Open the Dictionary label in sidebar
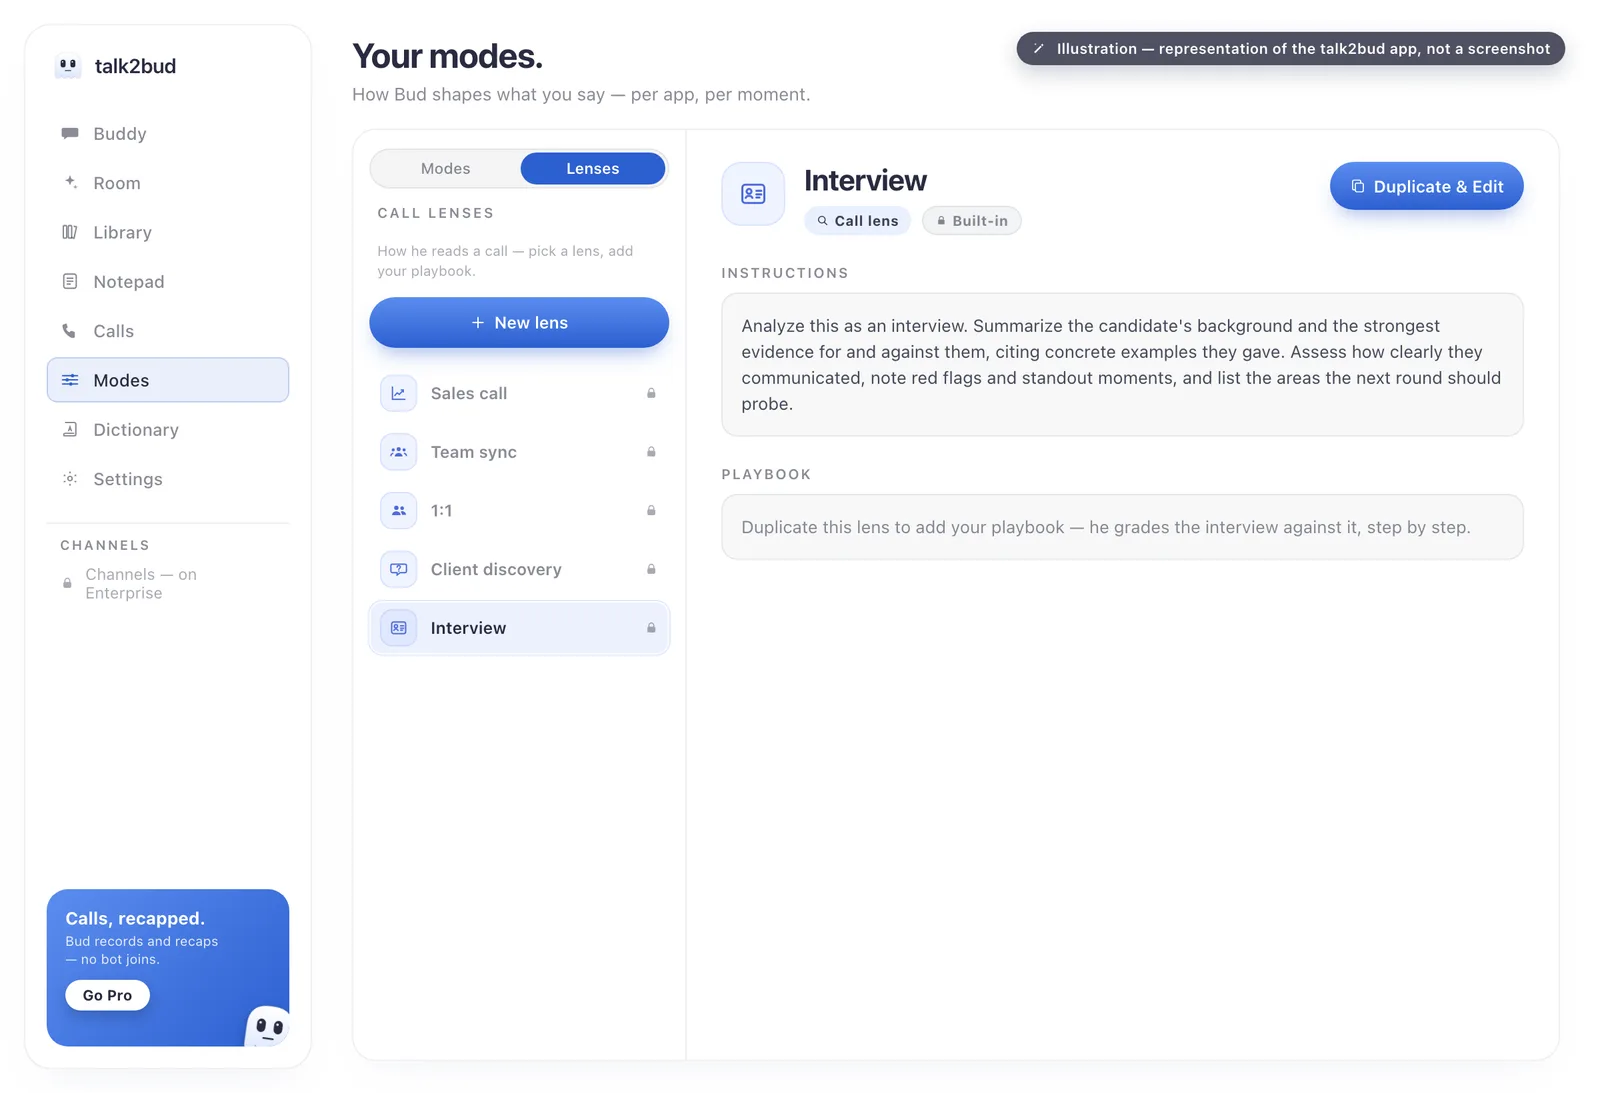The height and width of the screenshot is (1093, 1600). click(136, 429)
